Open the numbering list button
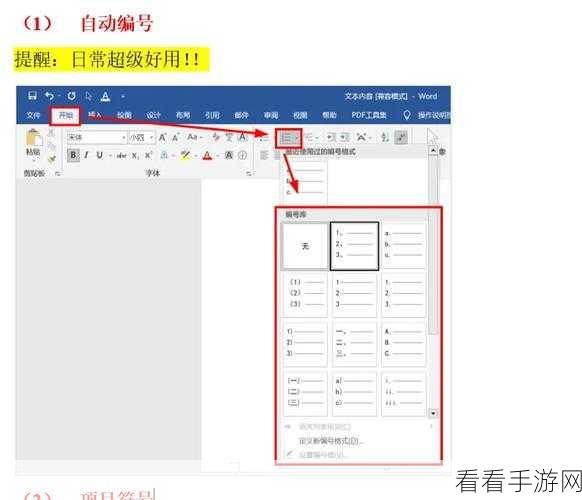Viewport: 582px width, 500px height. [x=288, y=138]
